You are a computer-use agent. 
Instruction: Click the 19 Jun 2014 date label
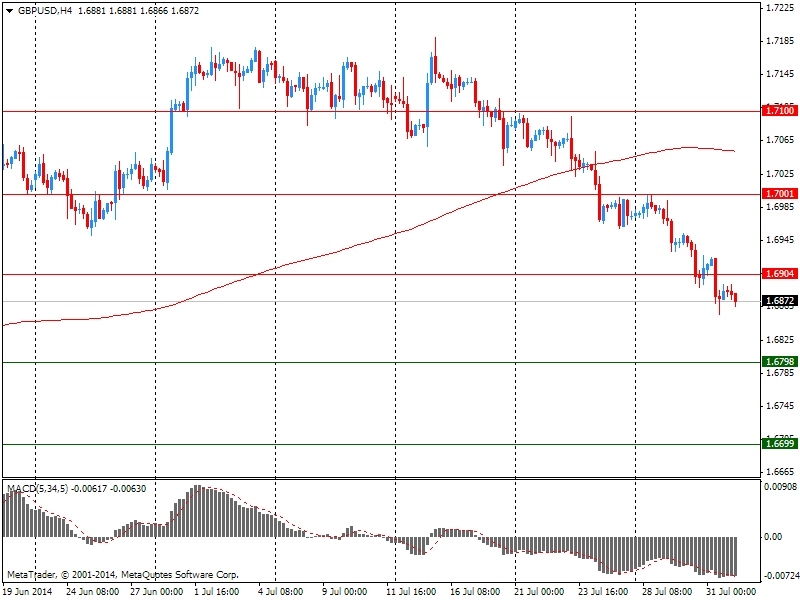click(27, 592)
